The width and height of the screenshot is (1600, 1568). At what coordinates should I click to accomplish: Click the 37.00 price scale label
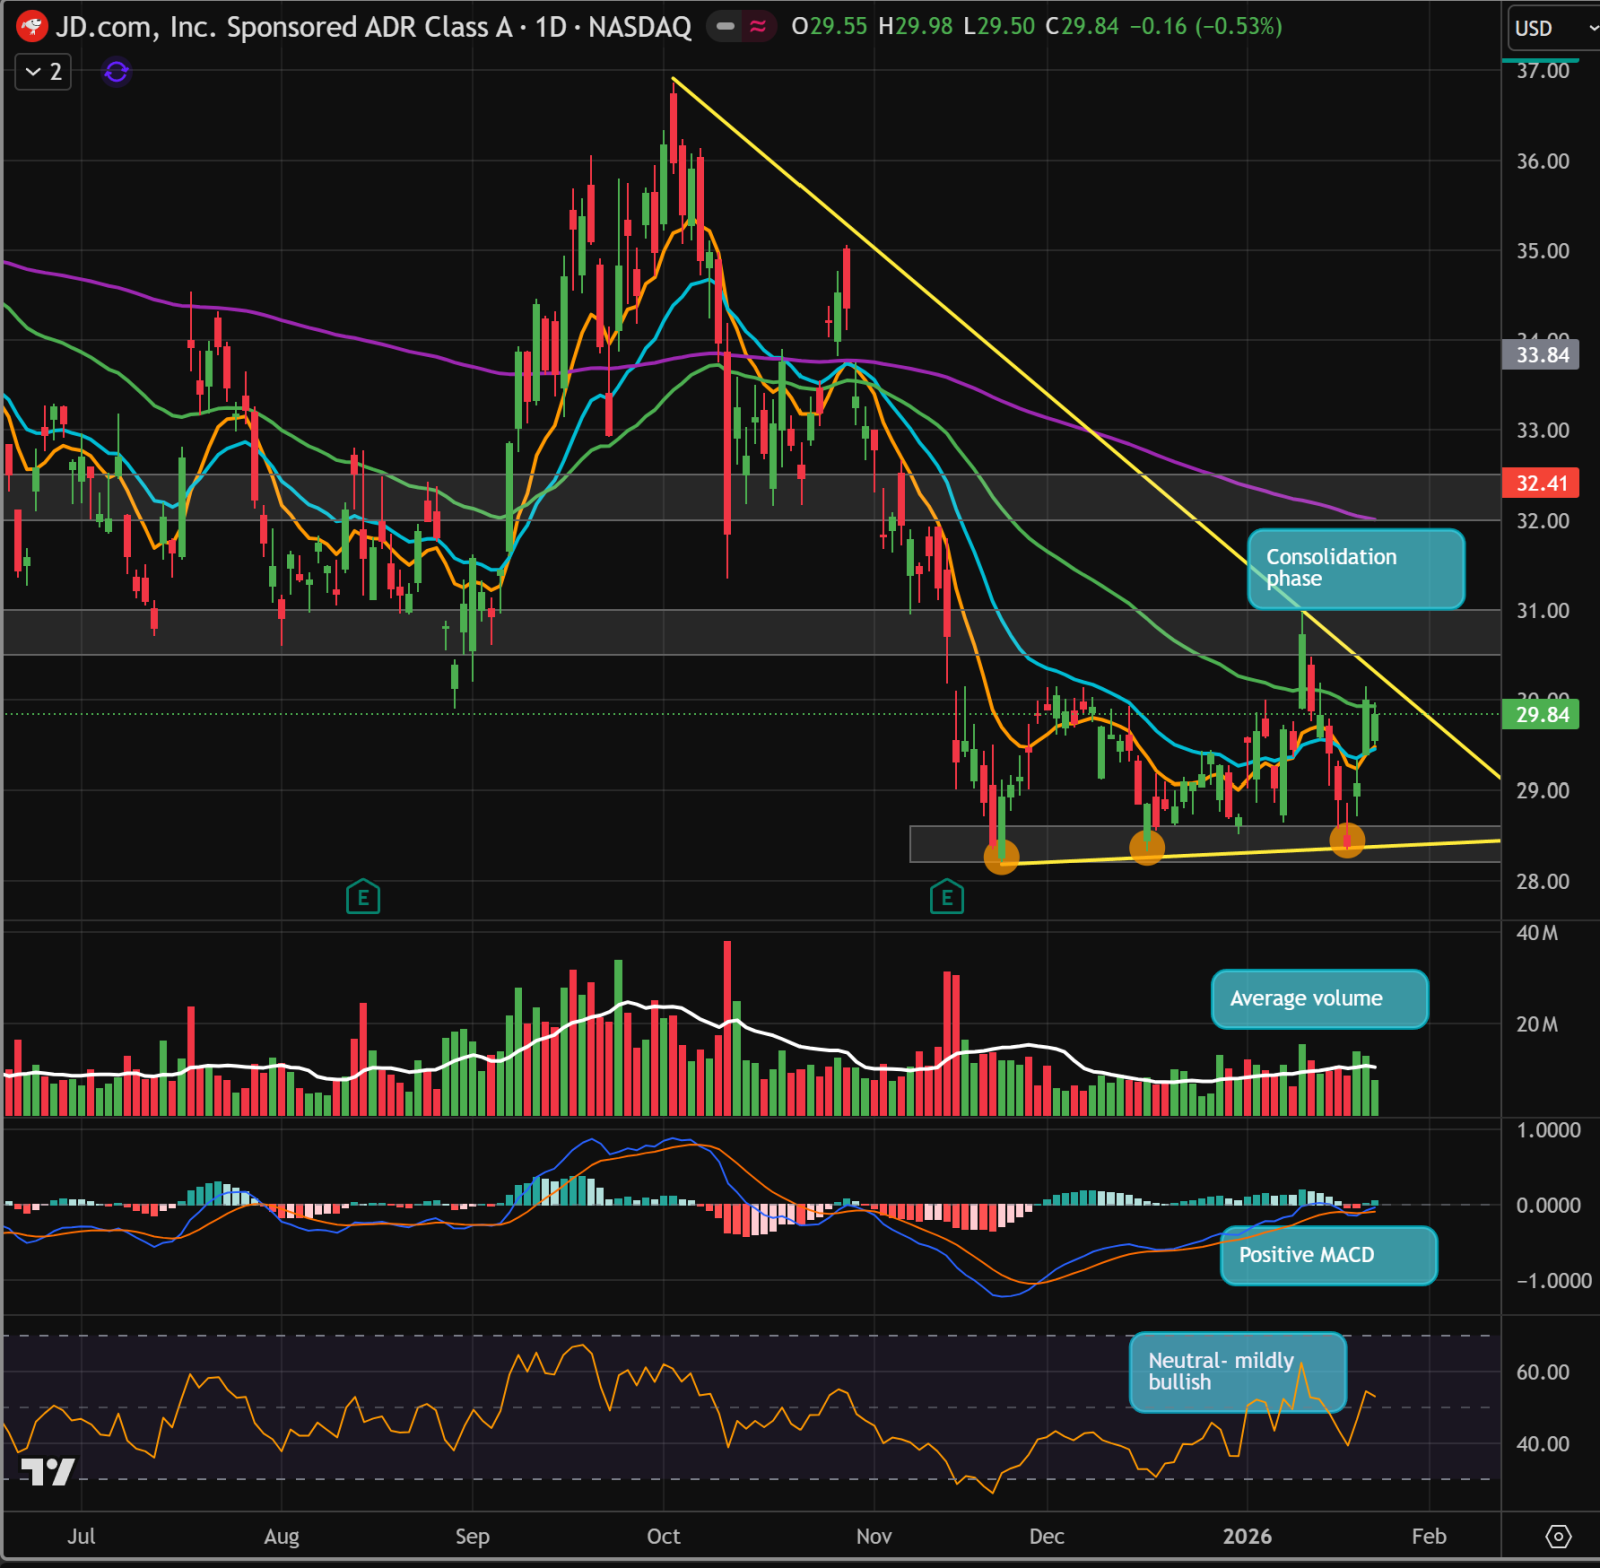click(x=1543, y=71)
